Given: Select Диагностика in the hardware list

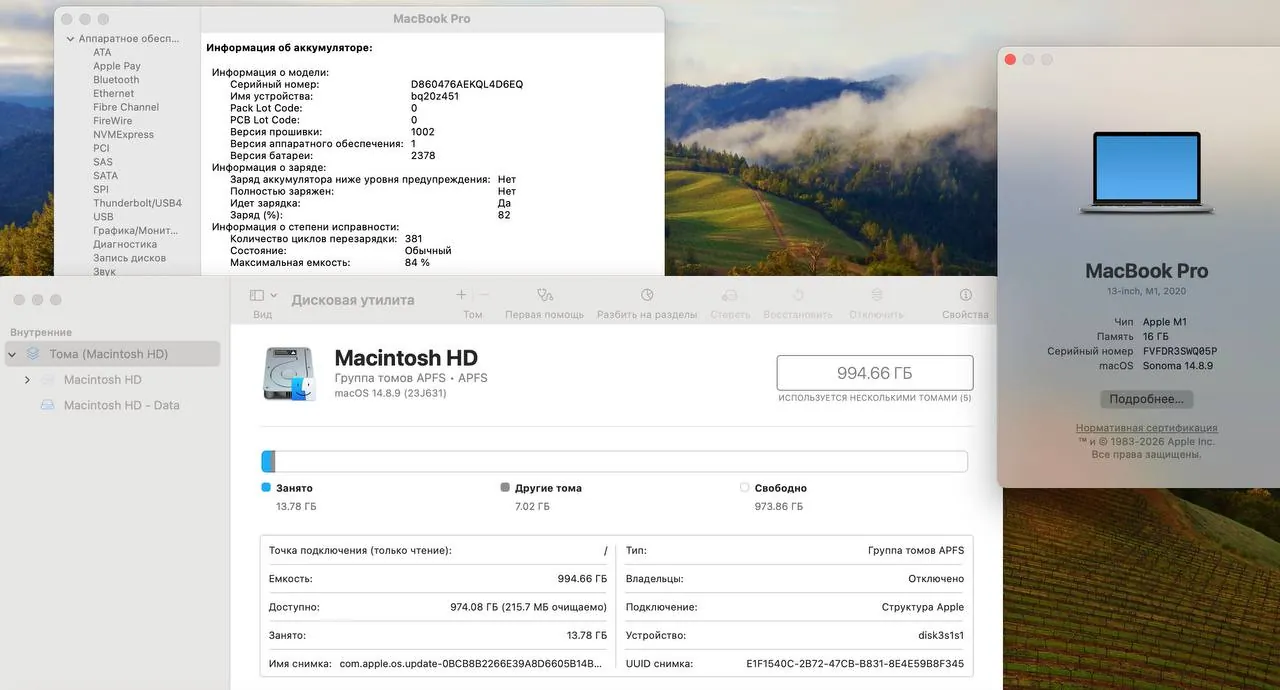Looking at the screenshot, I should click(125, 244).
